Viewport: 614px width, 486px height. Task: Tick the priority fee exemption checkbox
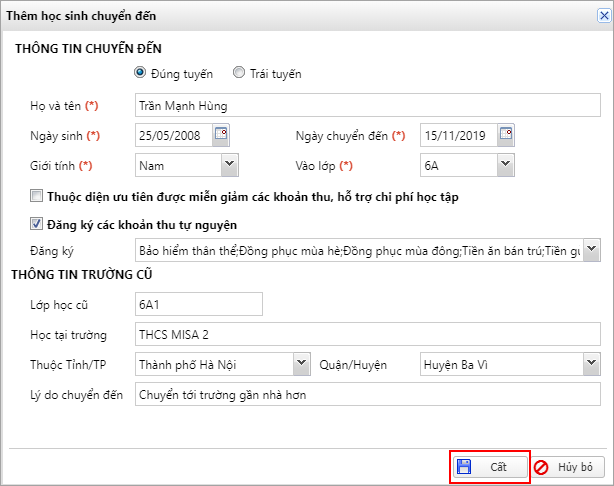[37, 196]
